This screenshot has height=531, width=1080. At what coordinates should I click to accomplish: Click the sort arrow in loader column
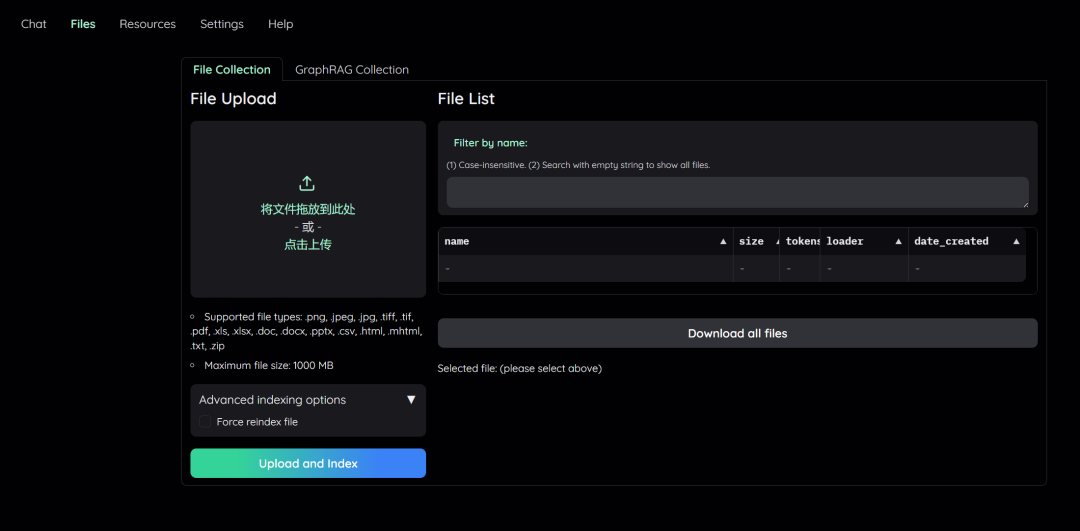coord(898,242)
